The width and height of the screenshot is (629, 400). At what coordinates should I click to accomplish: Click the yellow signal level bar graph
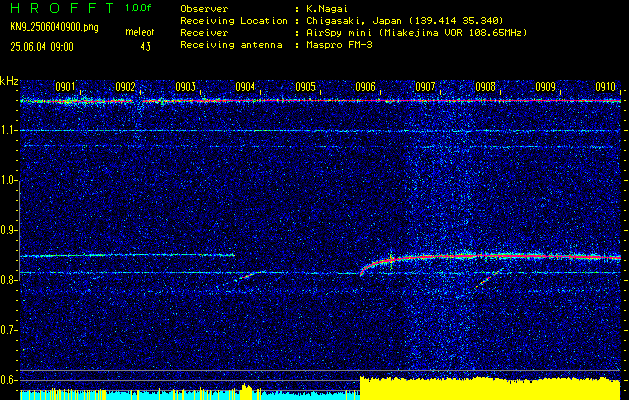click(x=490, y=388)
